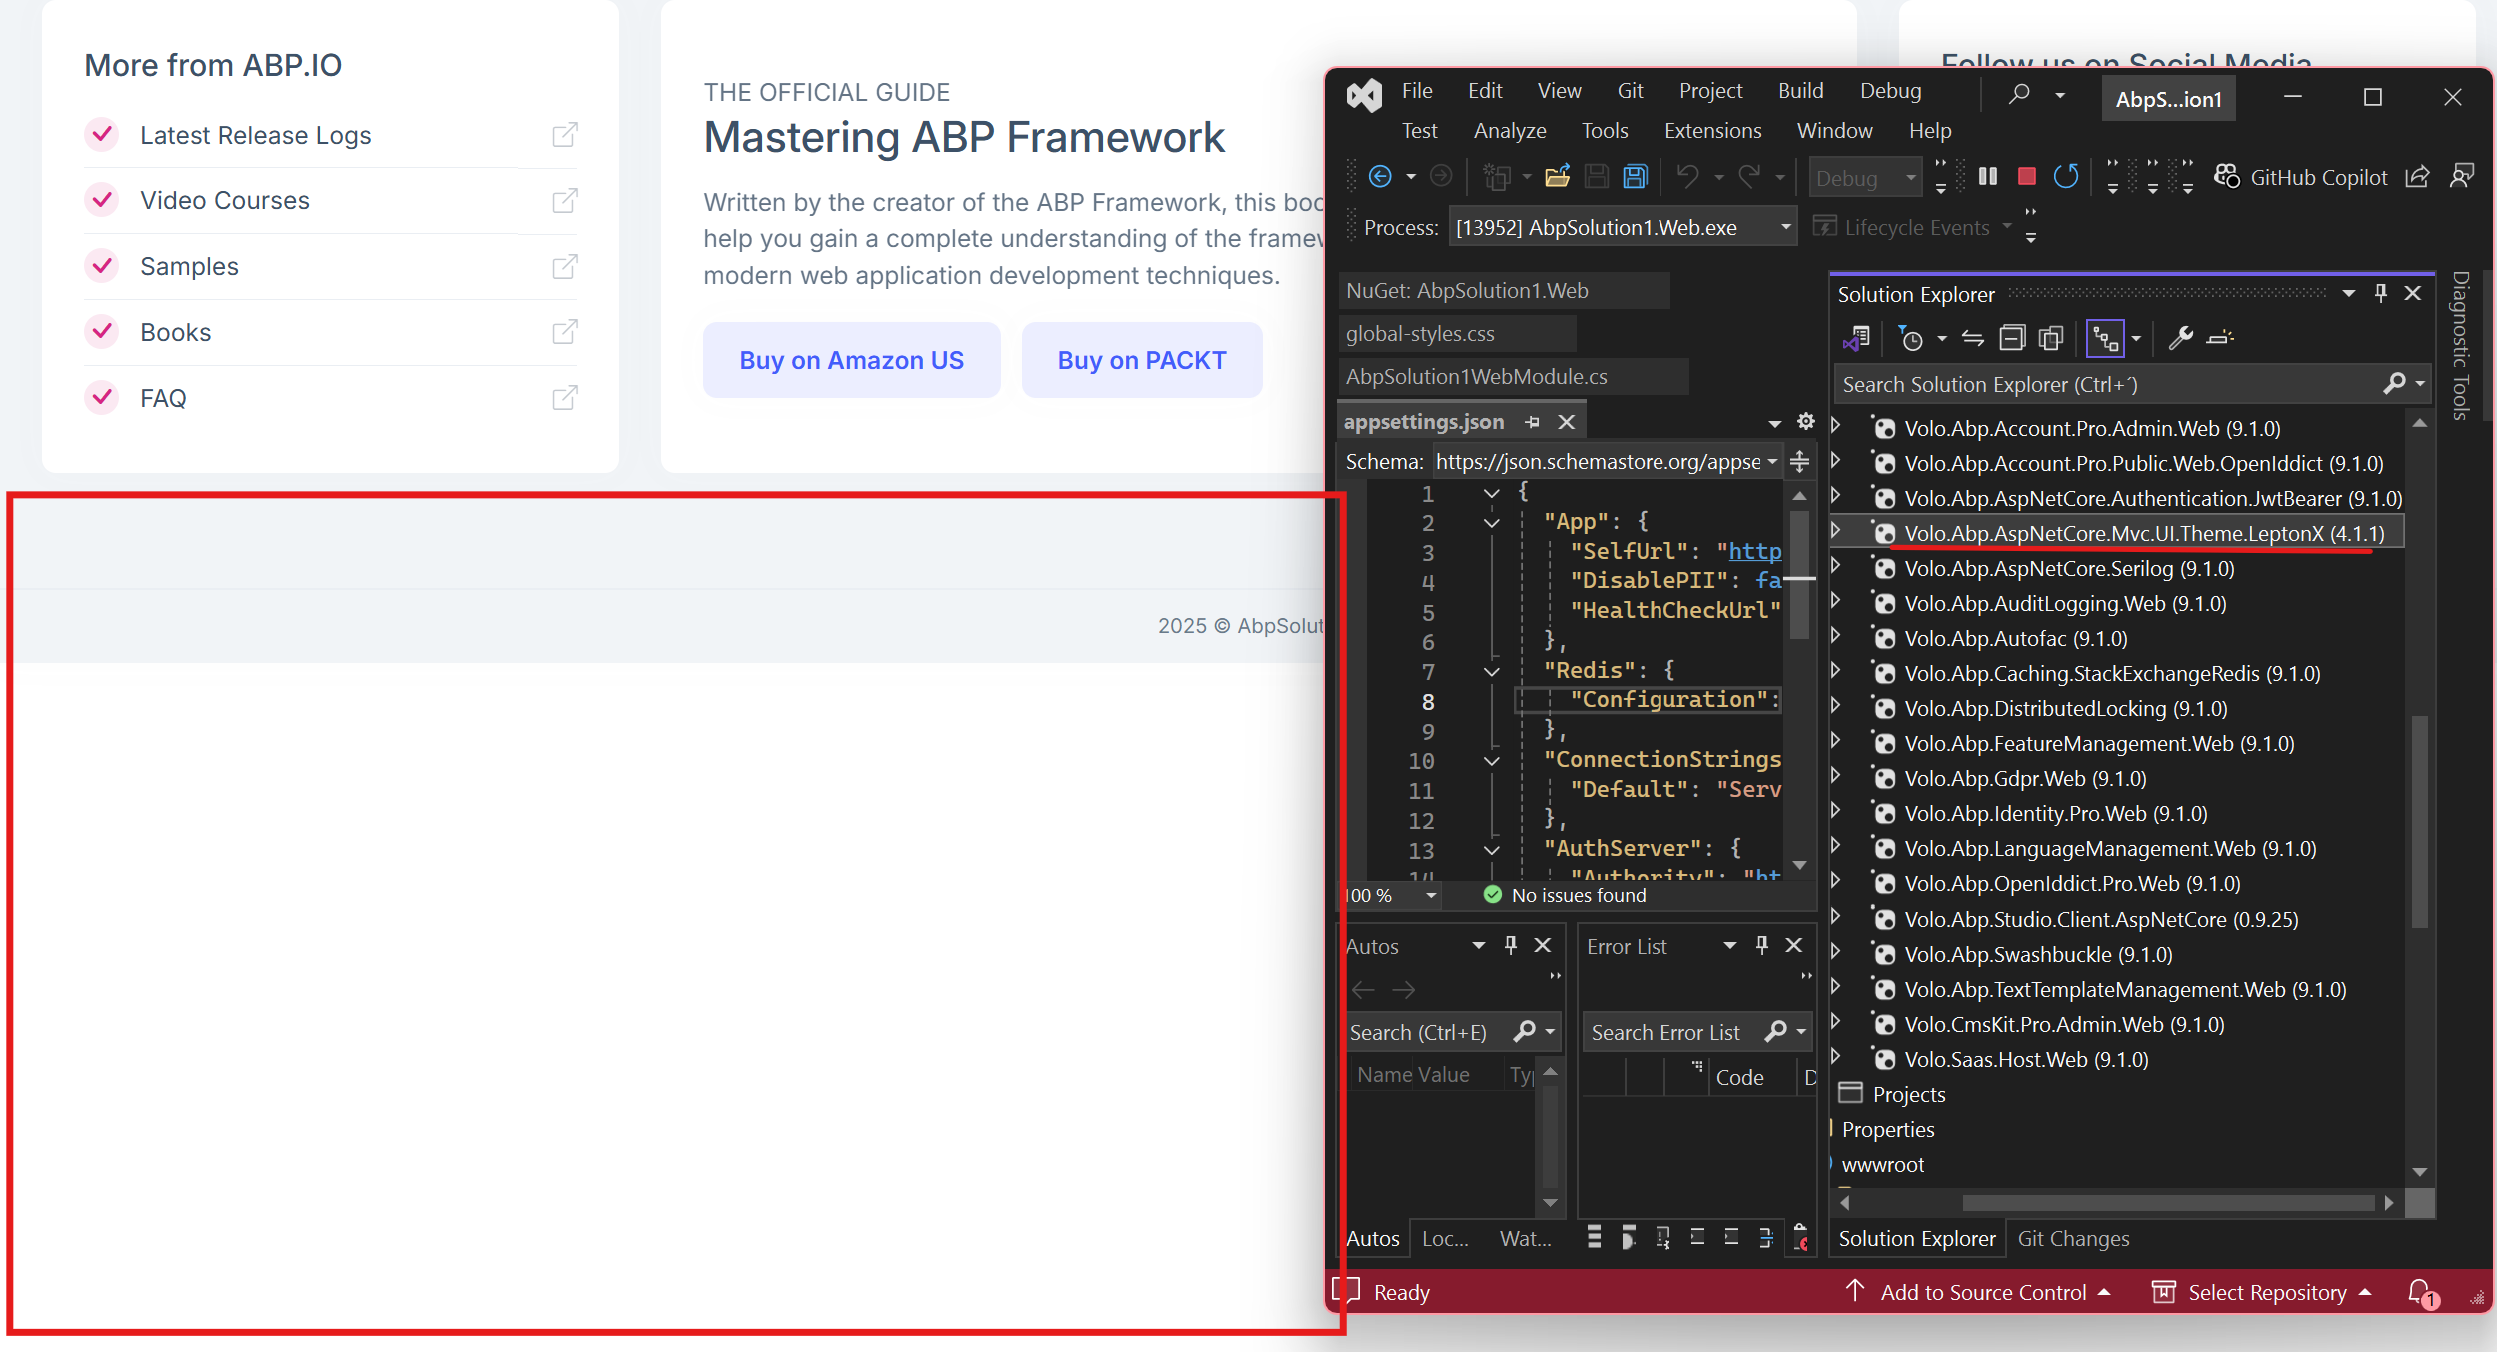This screenshot has width=2497, height=1352.
Task: Toggle pin on appsettings.json tab
Action: (x=1532, y=422)
